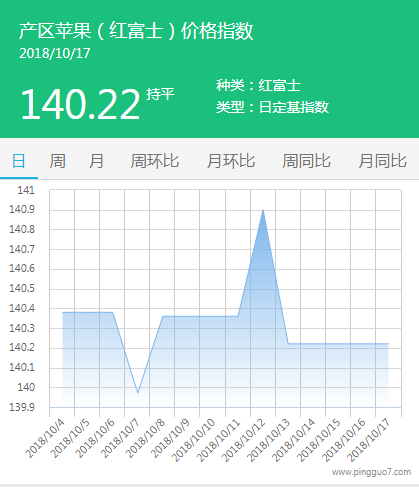Open the 月同比 tab
The height and width of the screenshot is (487, 419).
click(382, 161)
